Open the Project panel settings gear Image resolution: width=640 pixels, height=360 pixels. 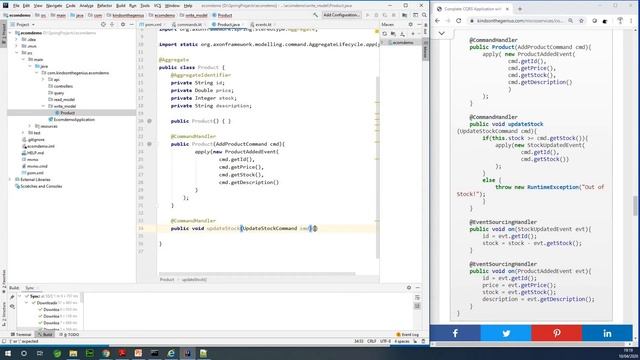click(123, 24)
